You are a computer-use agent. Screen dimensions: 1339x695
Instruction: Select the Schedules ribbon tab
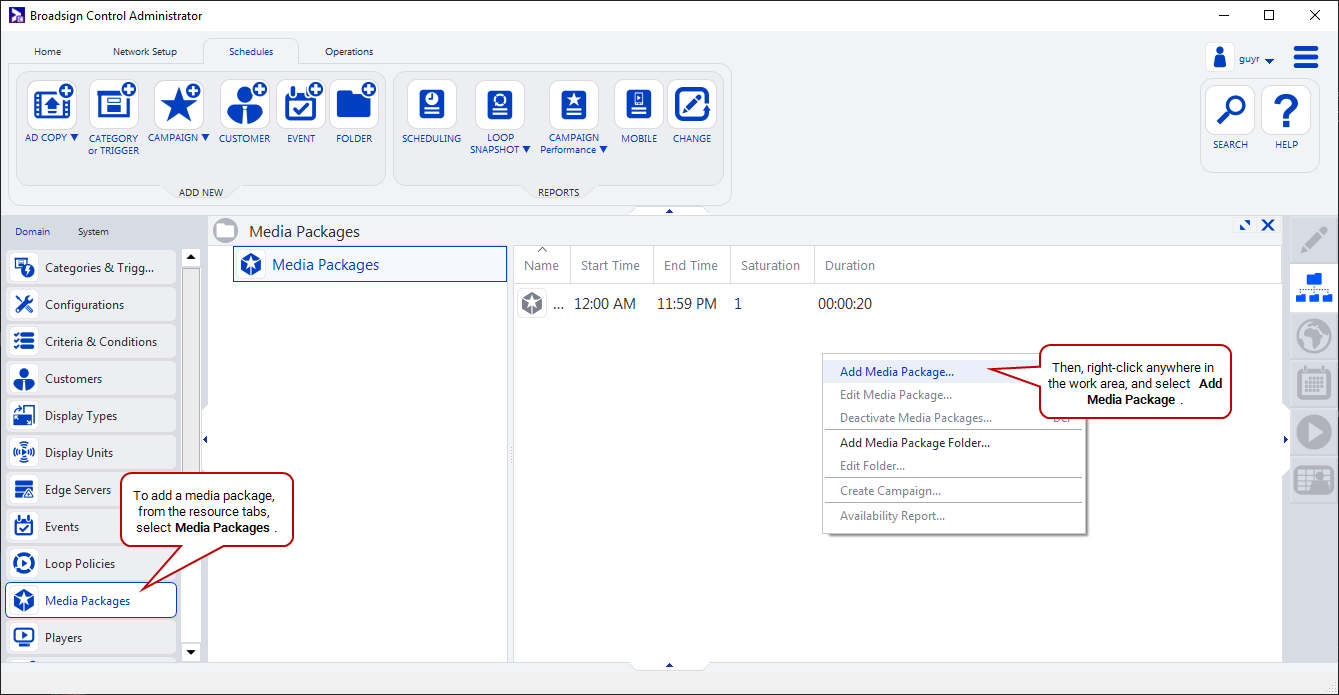[x=251, y=51]
